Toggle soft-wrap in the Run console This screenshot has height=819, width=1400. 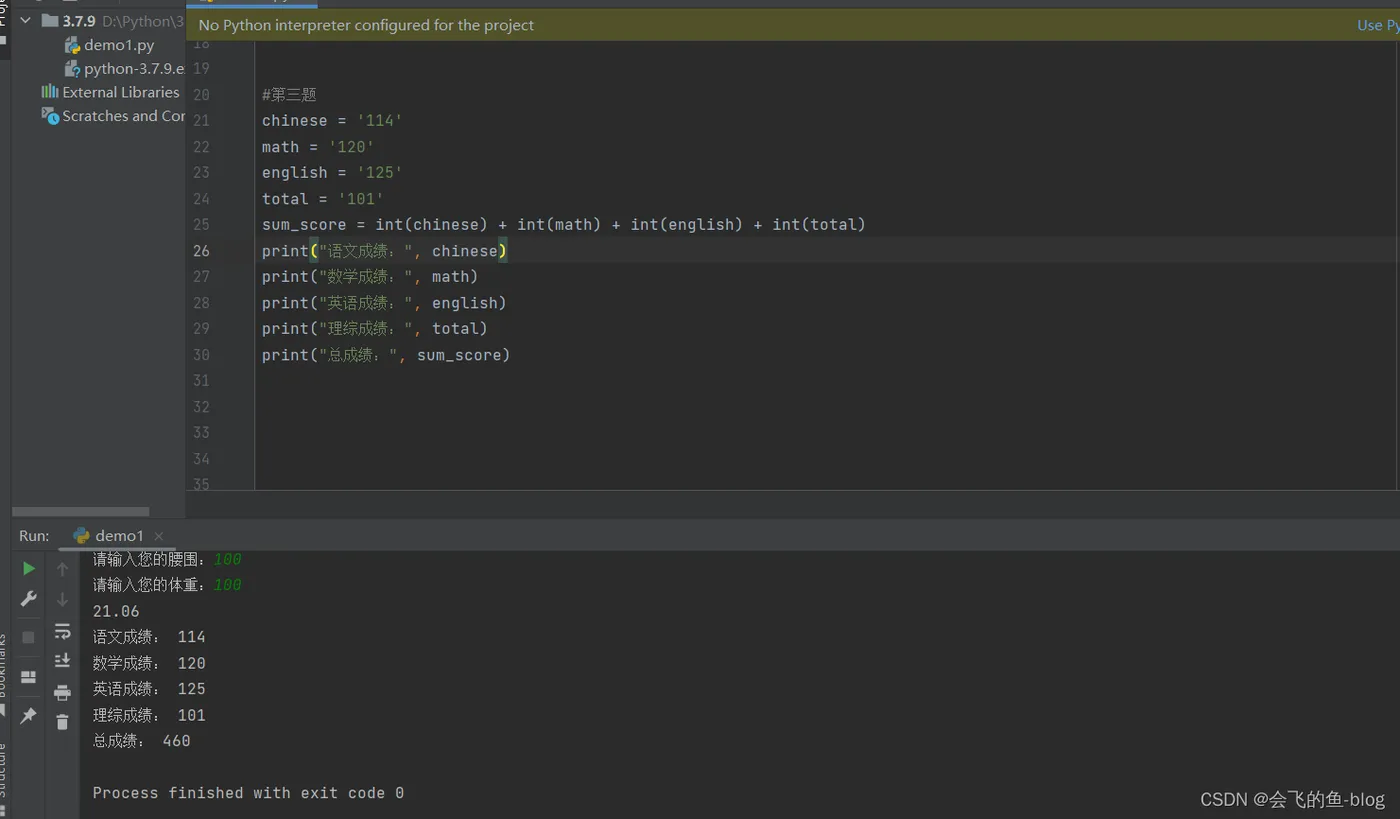[x=62, y=631]
